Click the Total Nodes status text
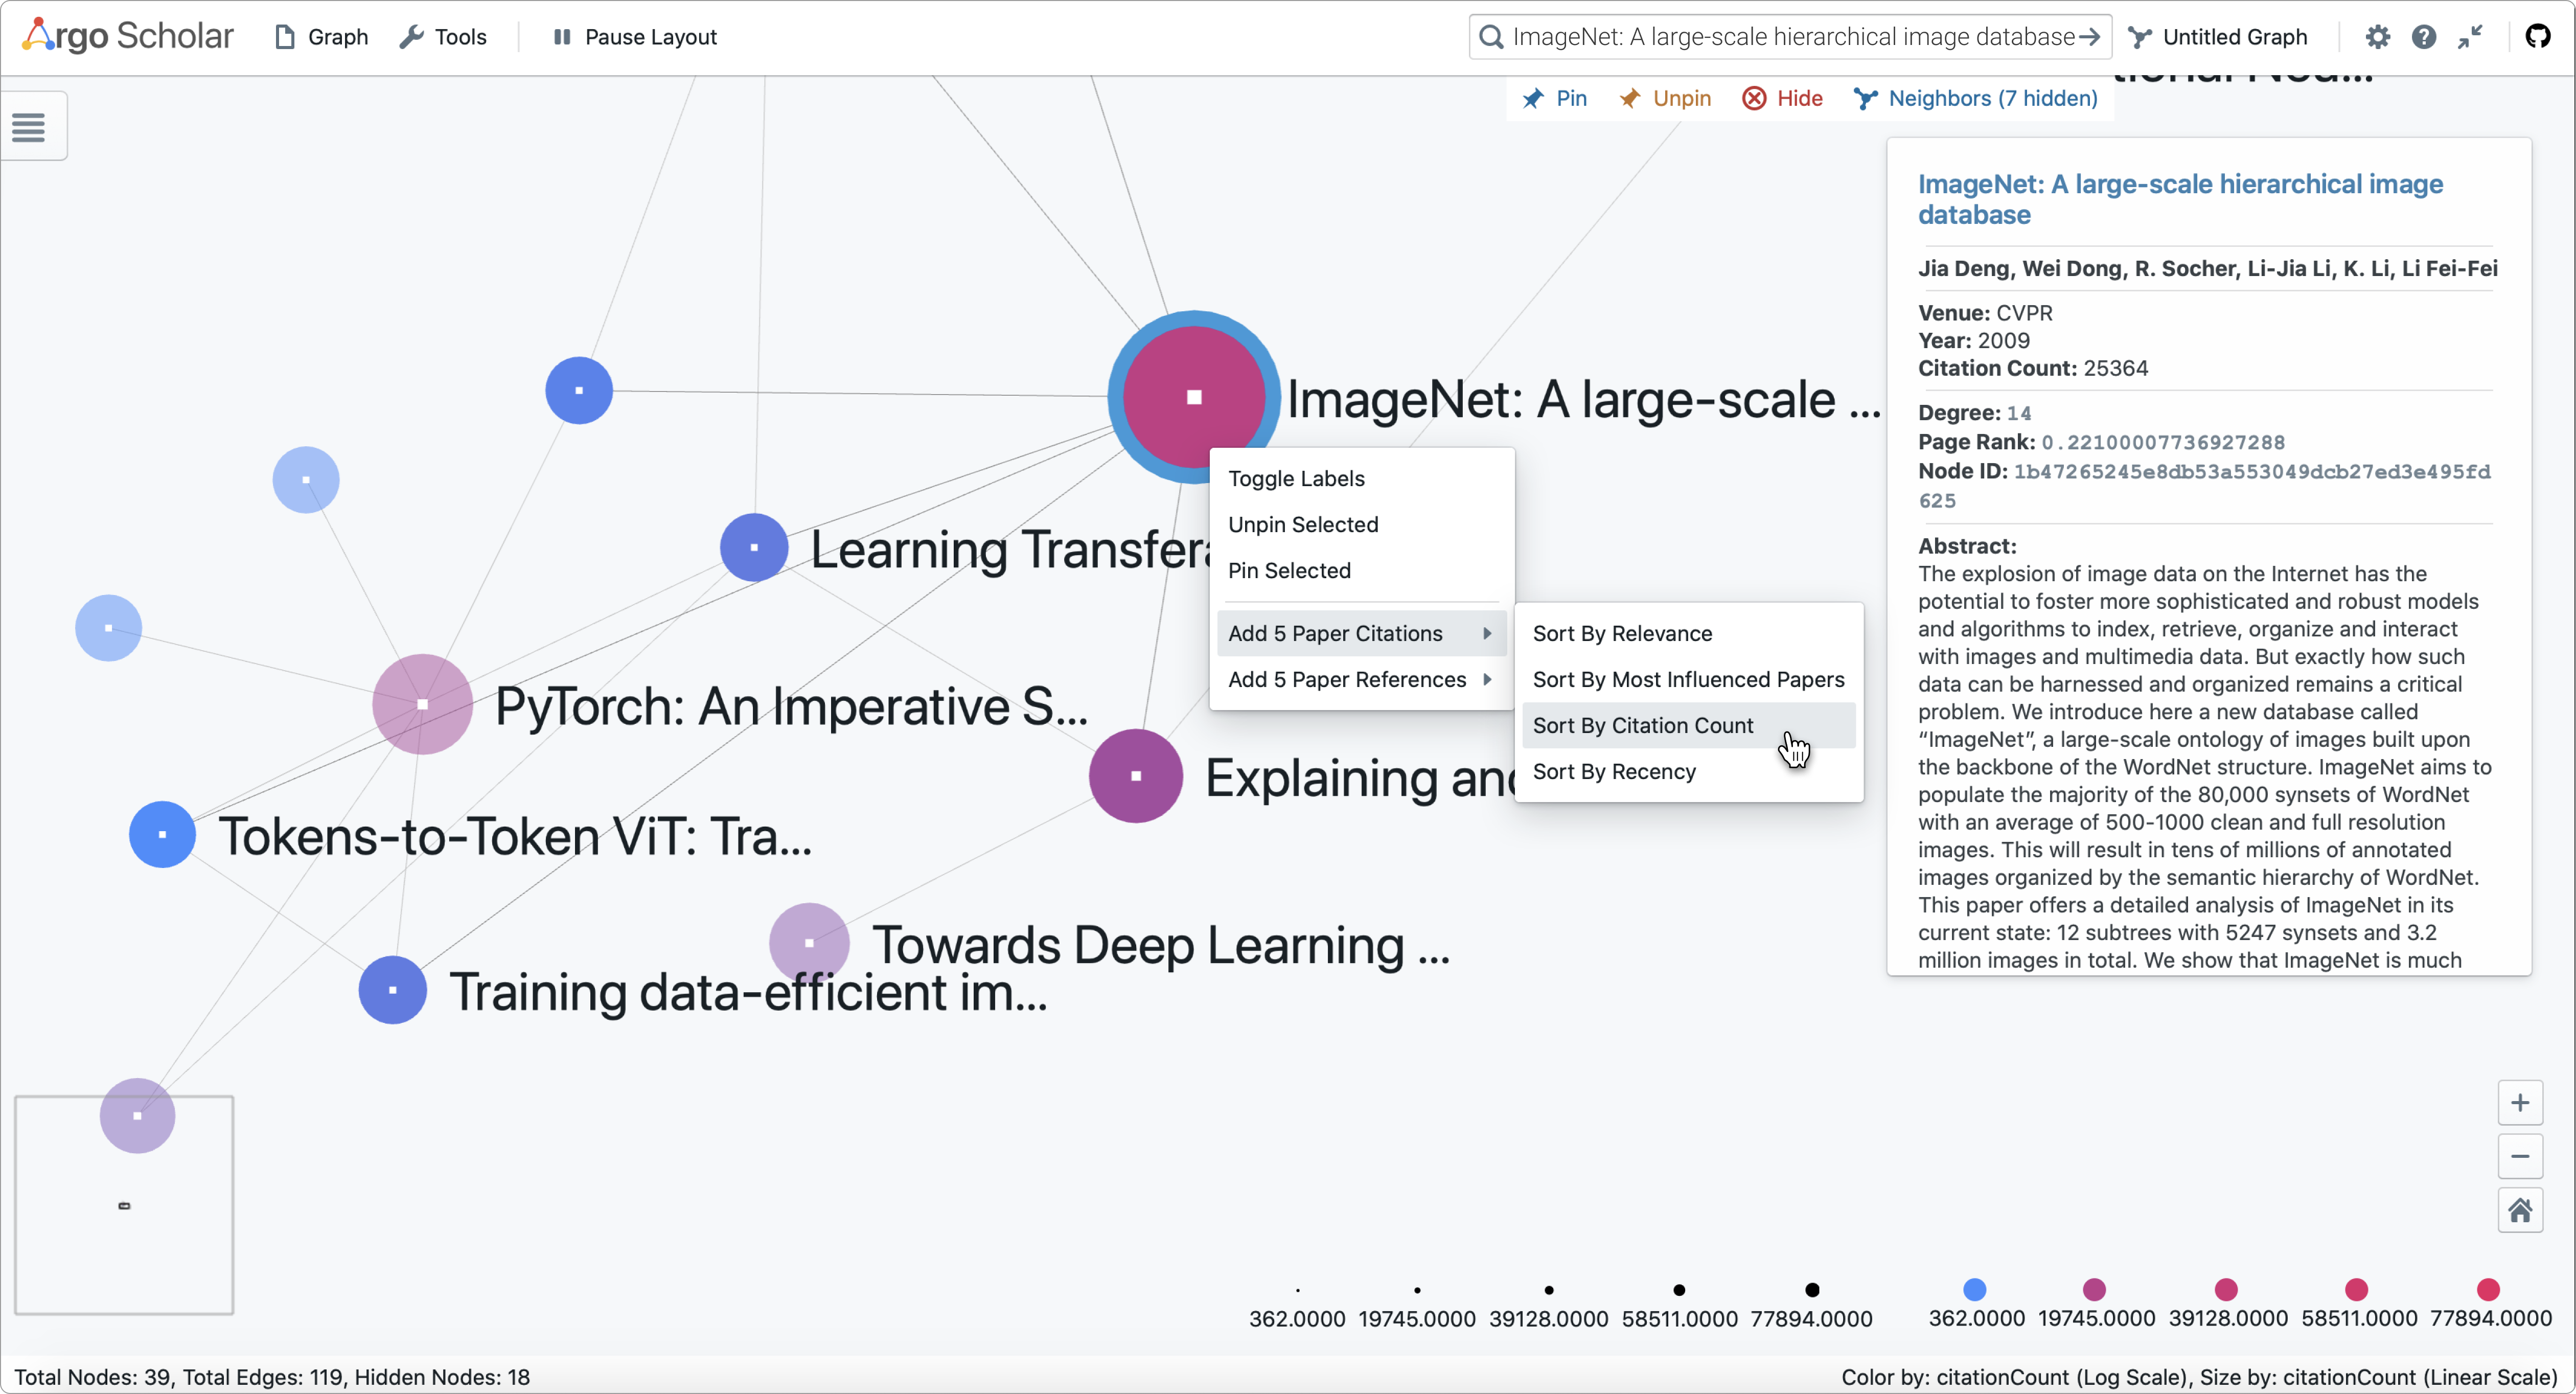Image resolution: width=2576 pixels, height=1394 pixels. (271, 1377)
